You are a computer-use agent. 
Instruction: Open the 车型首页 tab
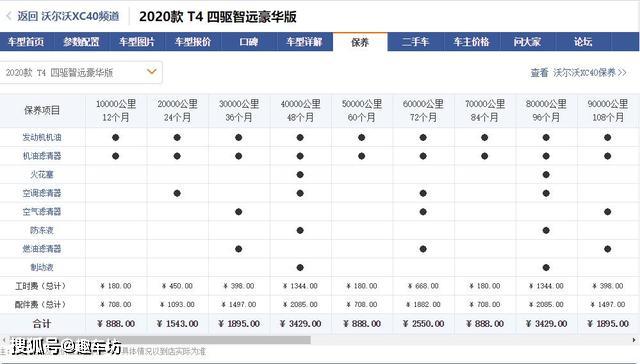[x=26, y=42]
